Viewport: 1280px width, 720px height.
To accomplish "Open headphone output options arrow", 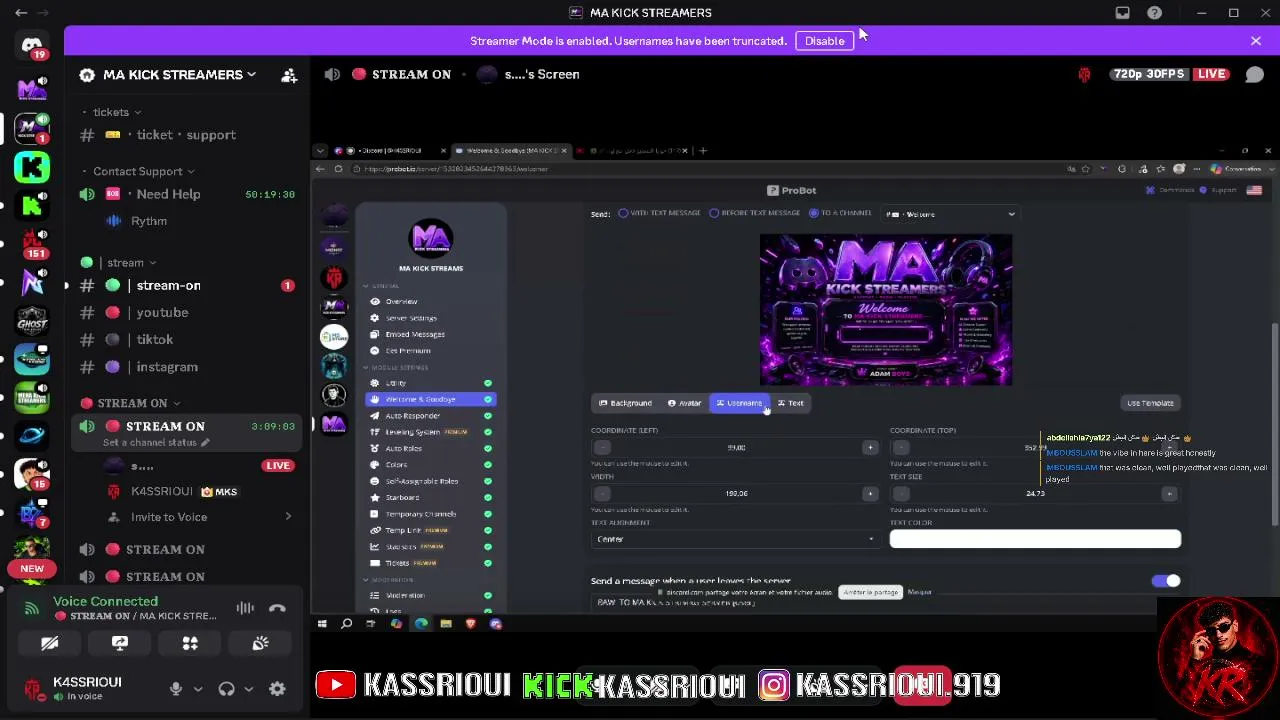I will [x=248, y=688].
